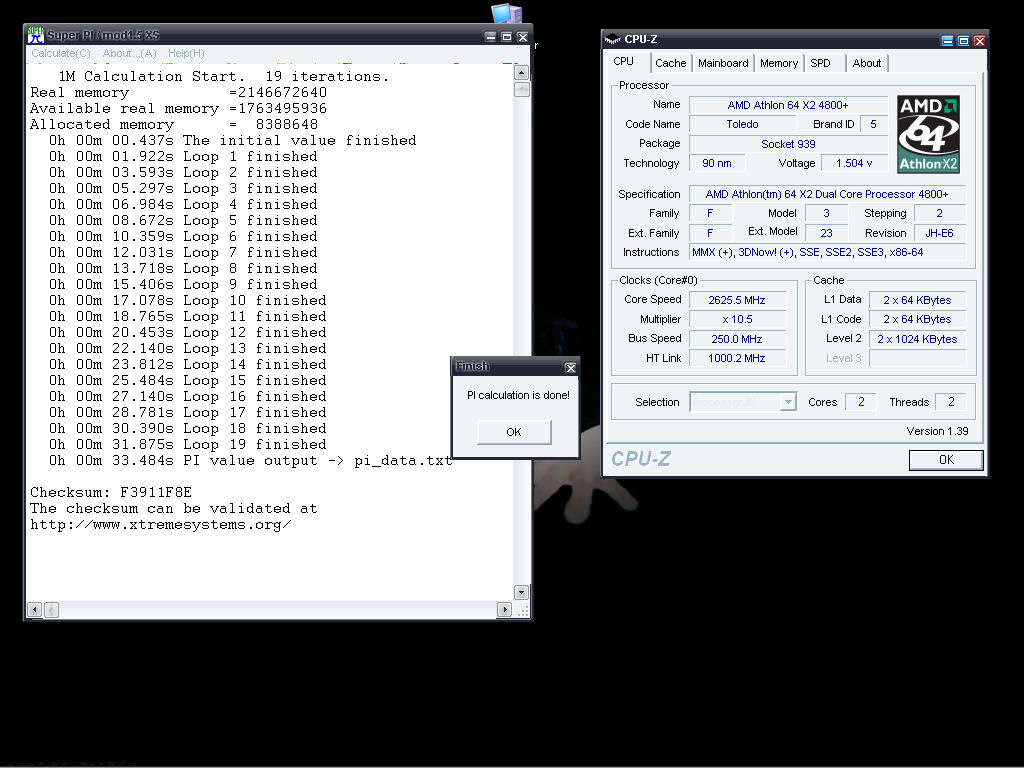Minimize the Super PI window

click(x=490, y=37)
